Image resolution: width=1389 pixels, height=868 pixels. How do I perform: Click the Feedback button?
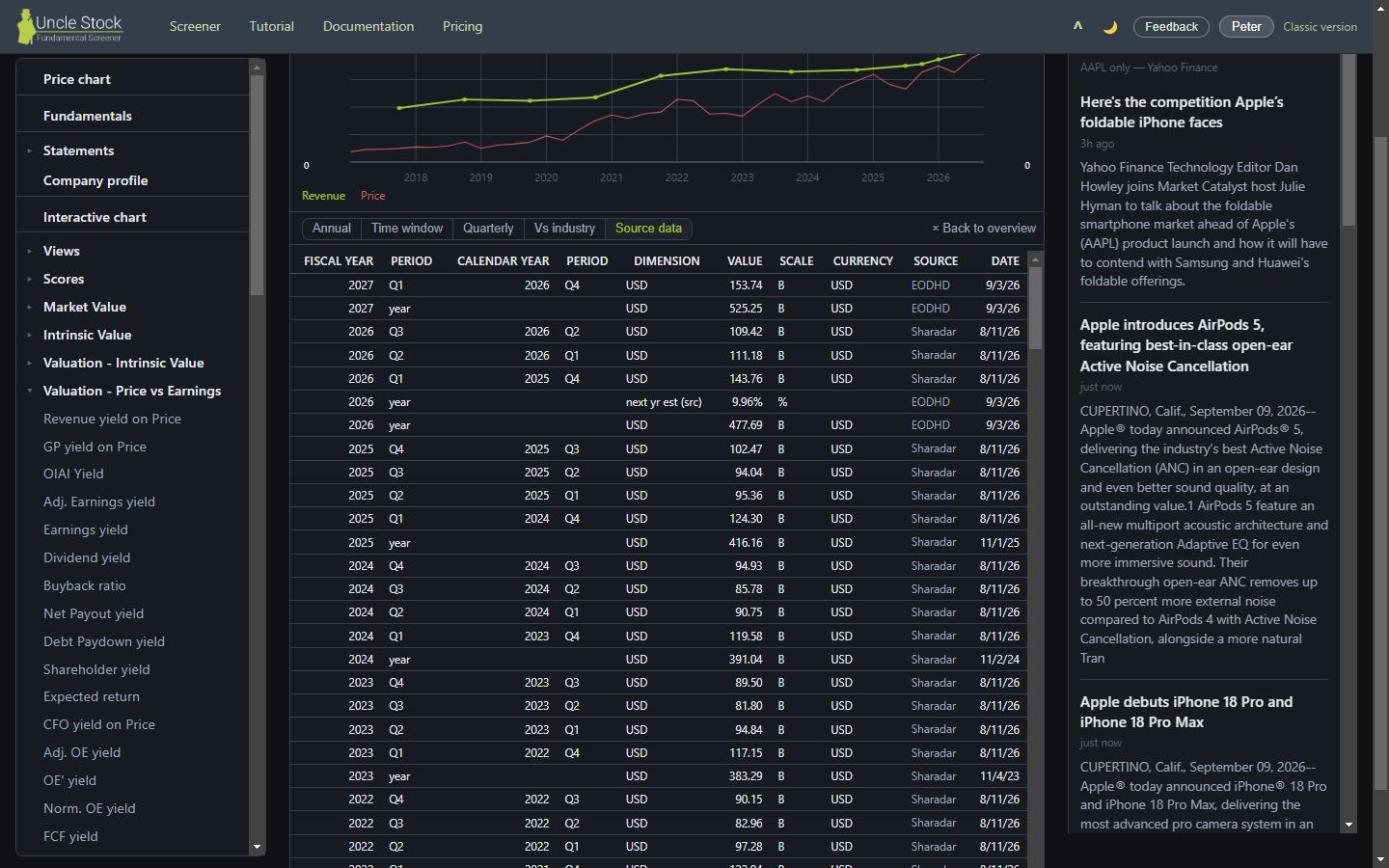point(1171,27)
